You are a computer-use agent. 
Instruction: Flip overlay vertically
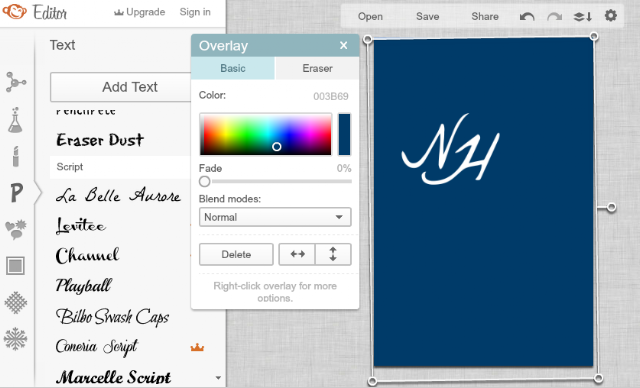click(333, 254)
